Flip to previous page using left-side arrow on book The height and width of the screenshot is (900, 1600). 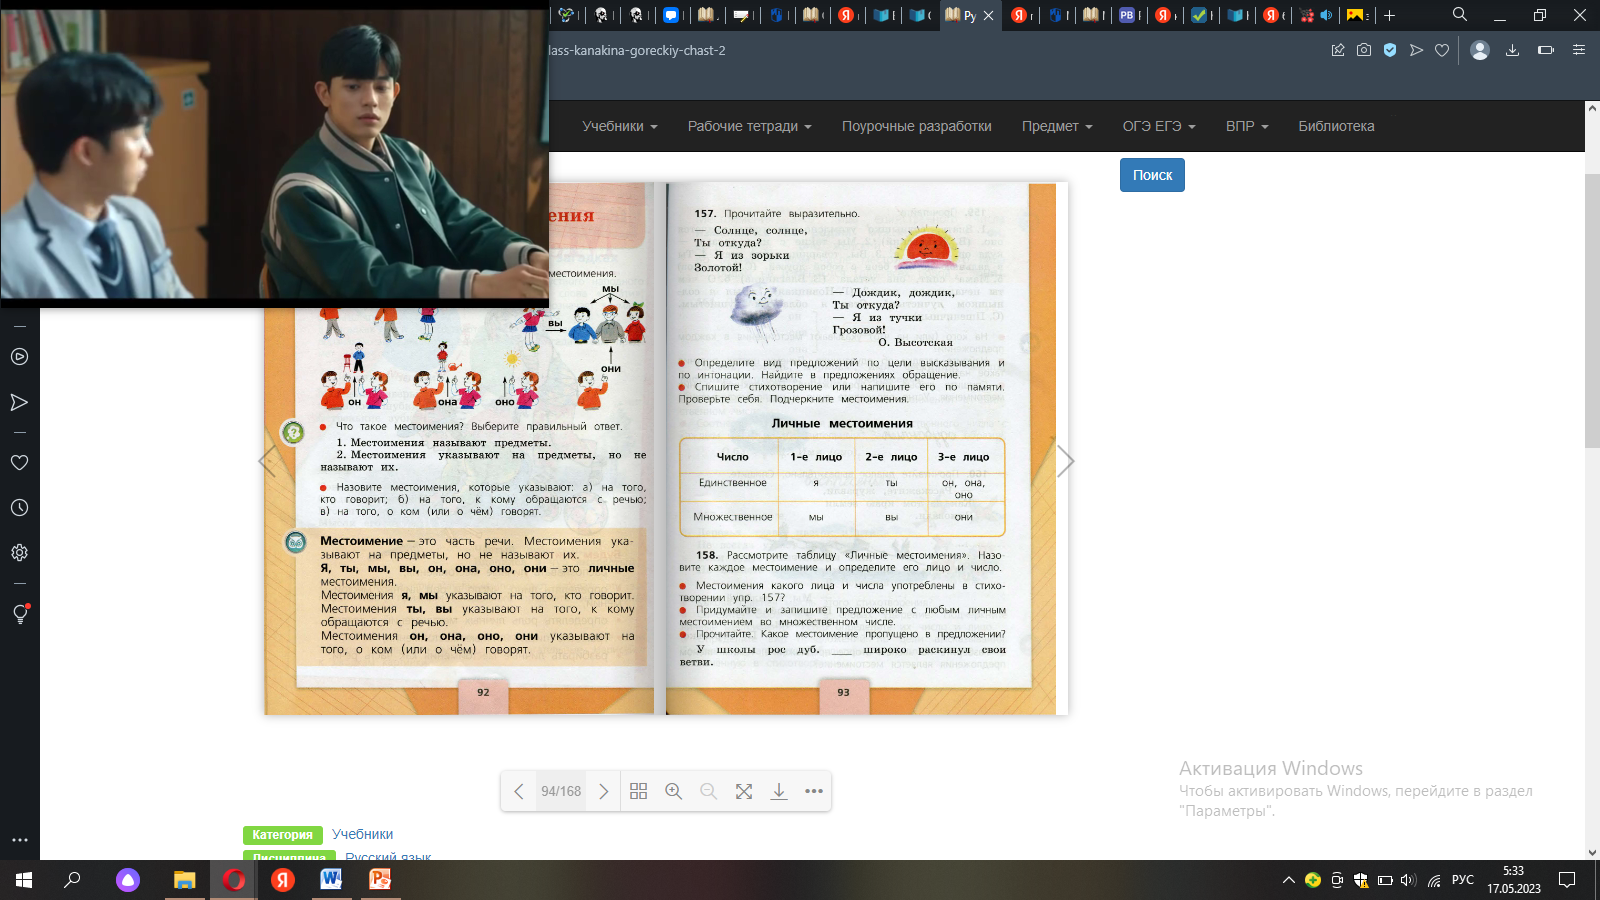267,461
